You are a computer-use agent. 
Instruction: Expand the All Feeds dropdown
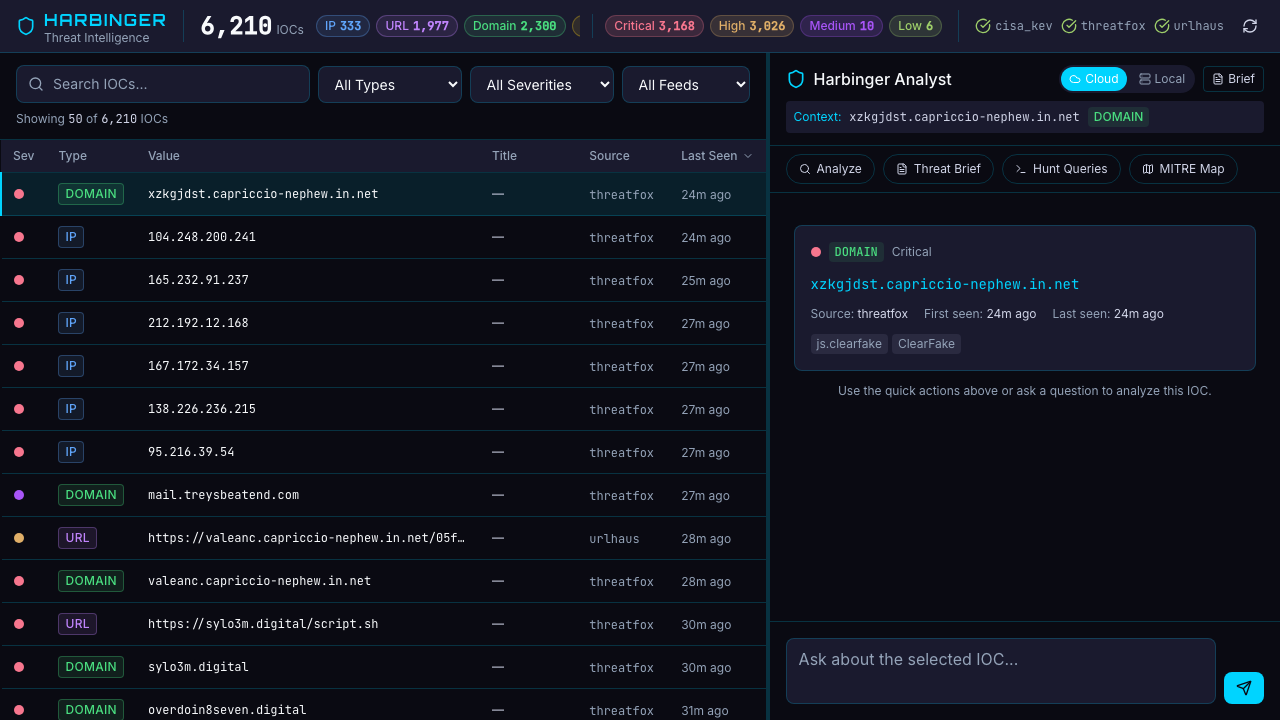[x=685, y=85]
